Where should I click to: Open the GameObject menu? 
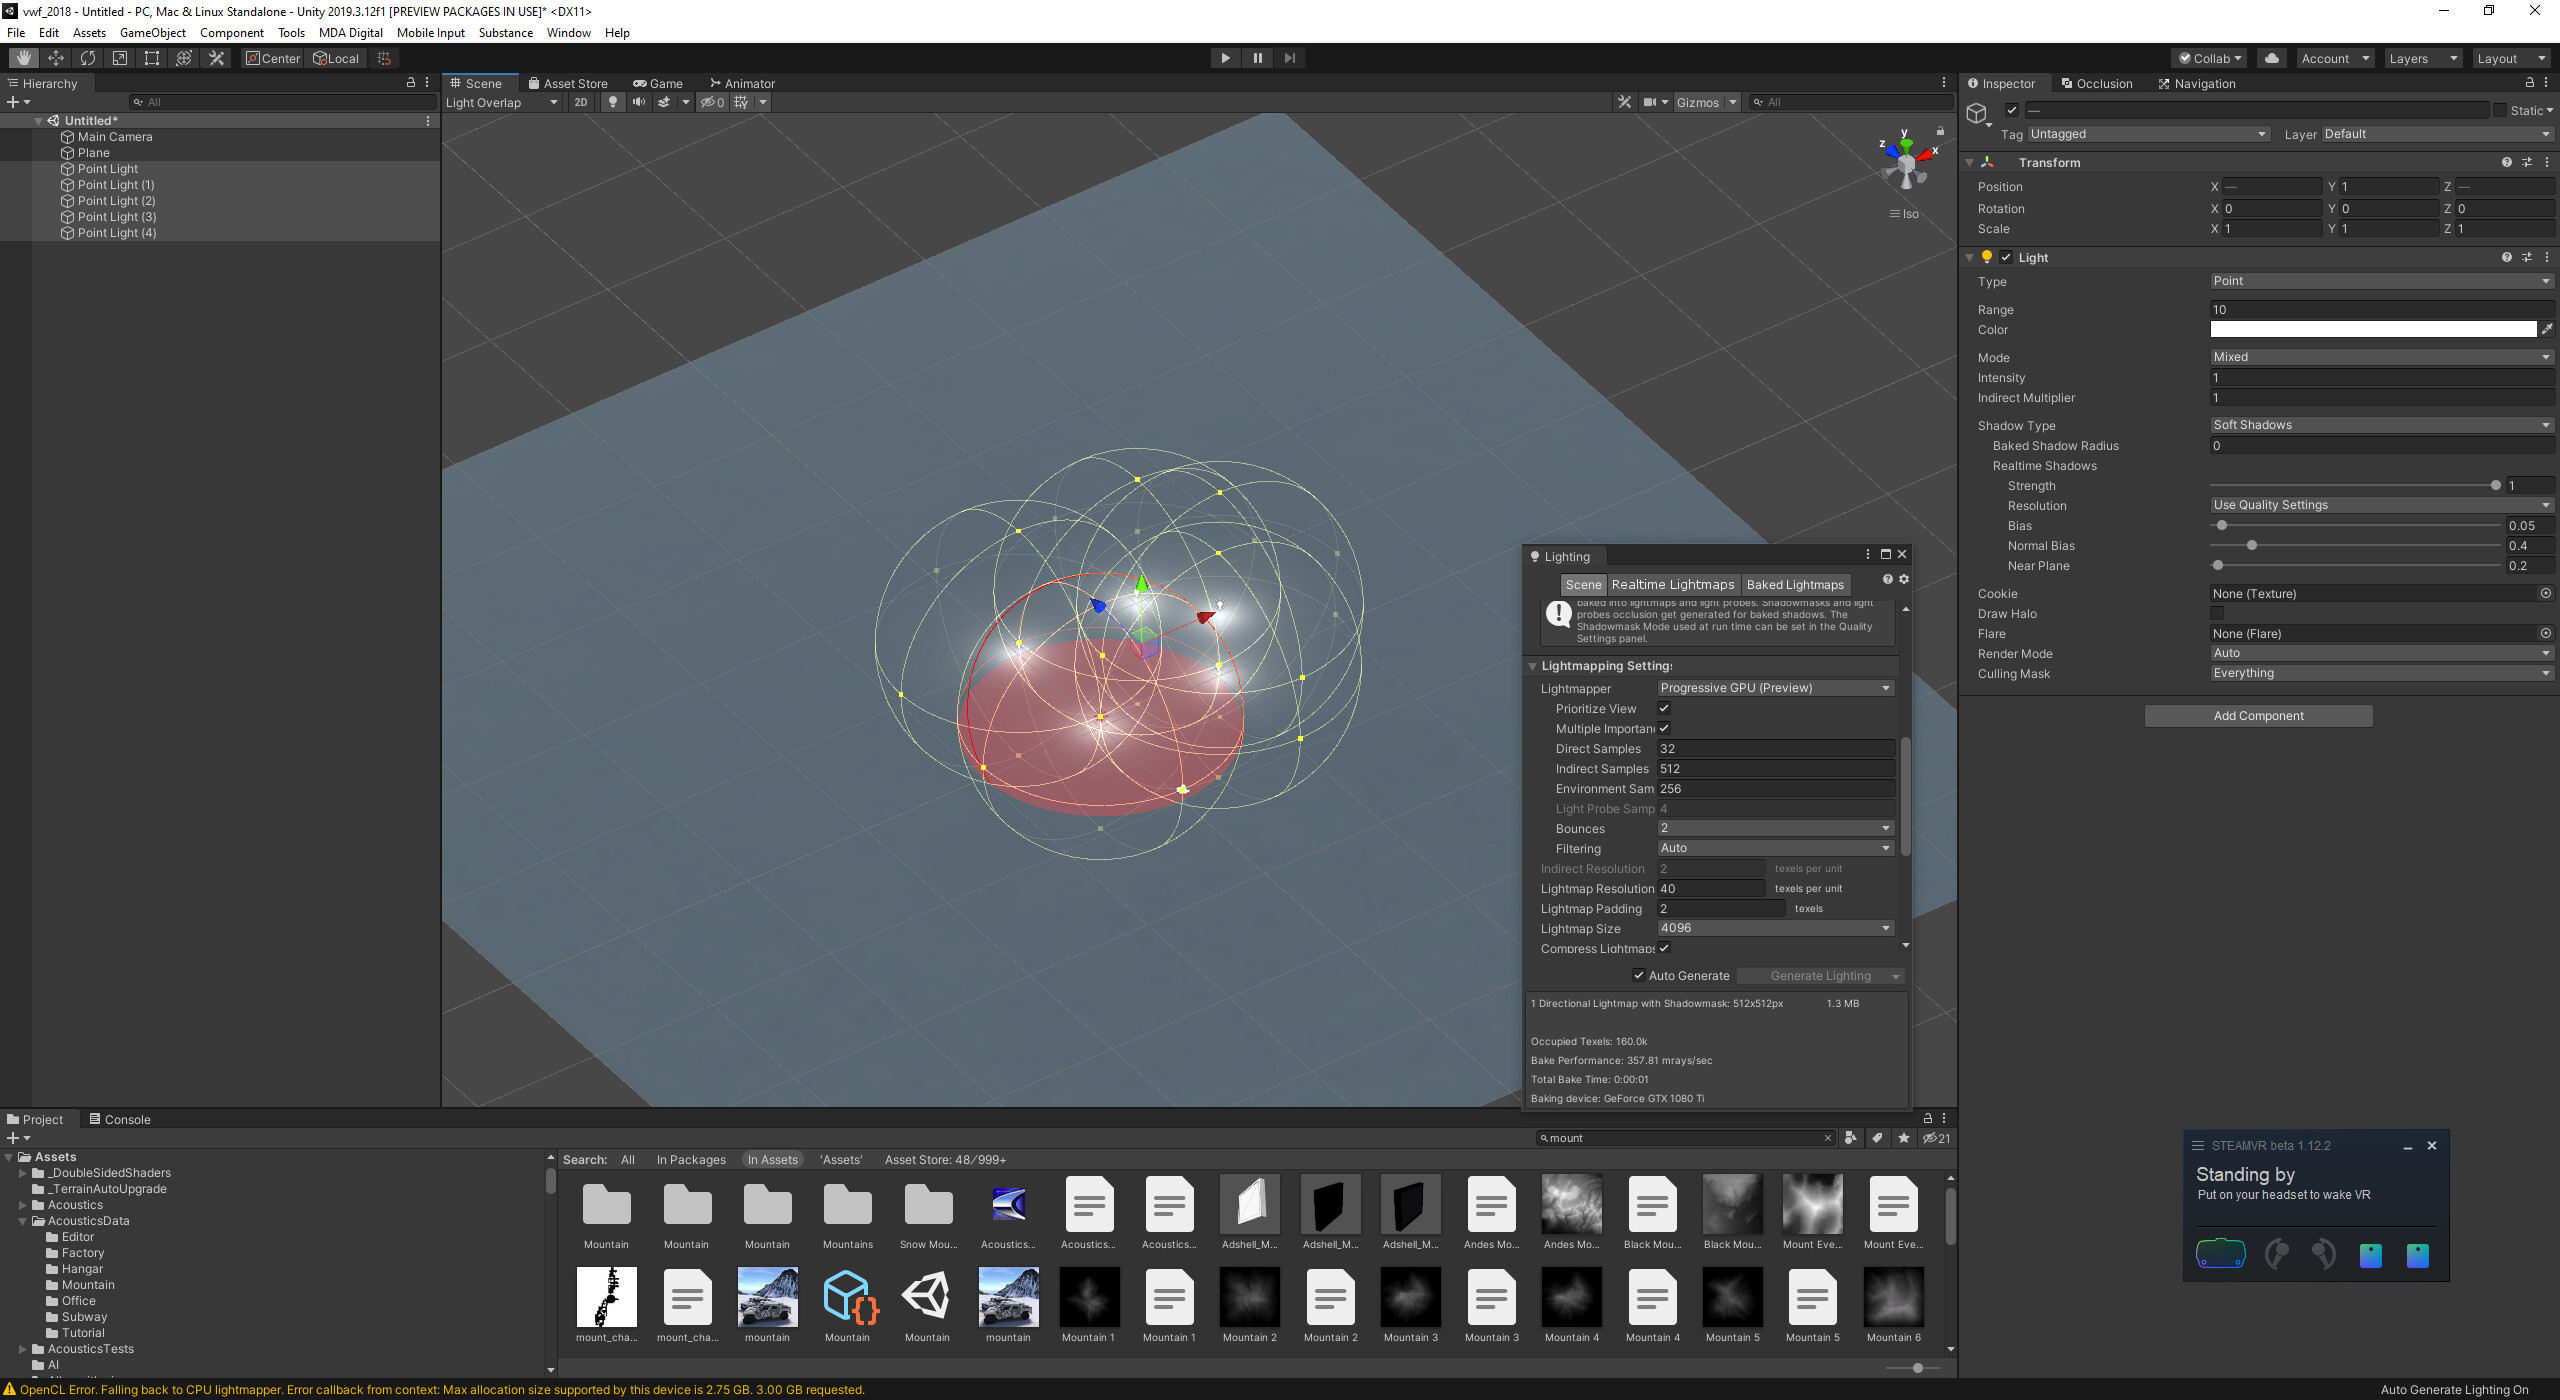pyautogui.click(x=152, y=32)
